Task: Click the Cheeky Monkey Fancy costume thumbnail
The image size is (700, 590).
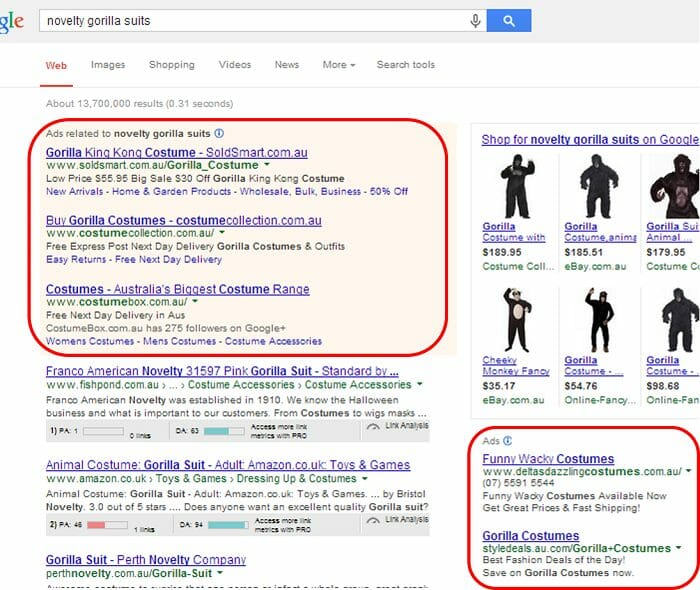Action: pos(517,320)
